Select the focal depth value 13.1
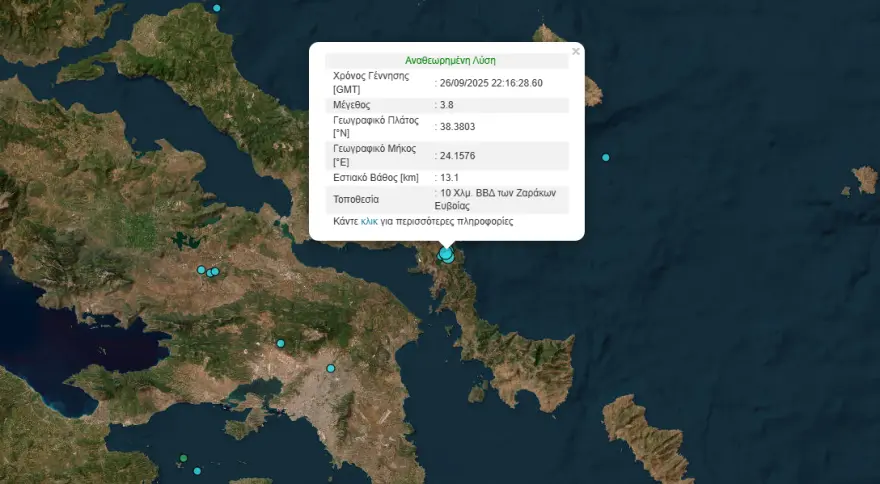880x484 pixels. 449,177
